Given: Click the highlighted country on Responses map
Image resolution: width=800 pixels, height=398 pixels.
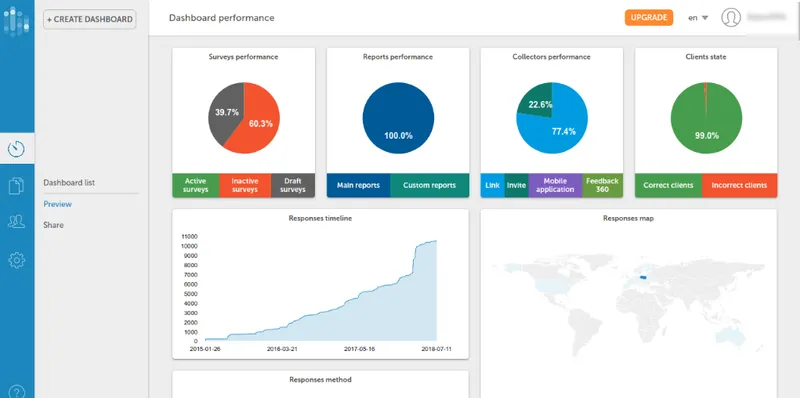Looking at the screenshot, I should pyautogui.click(x=643, y=278).
